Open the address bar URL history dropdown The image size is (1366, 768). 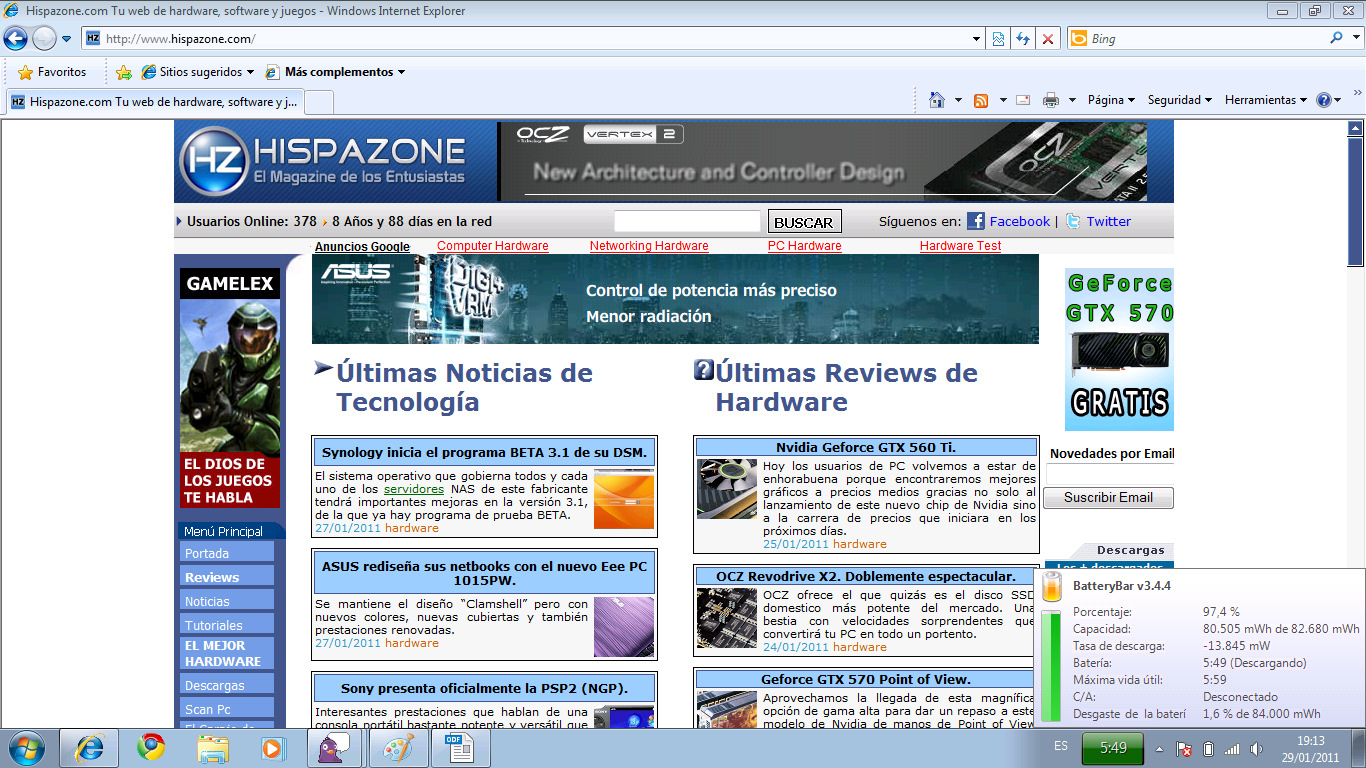977,39
